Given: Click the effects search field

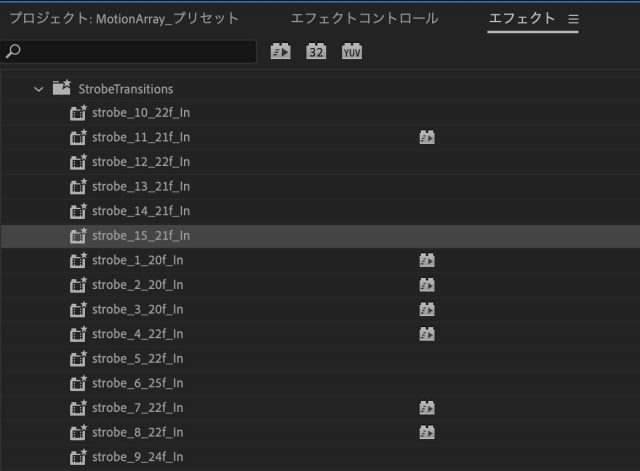Looking at the screenshot, I should [135, 52].
